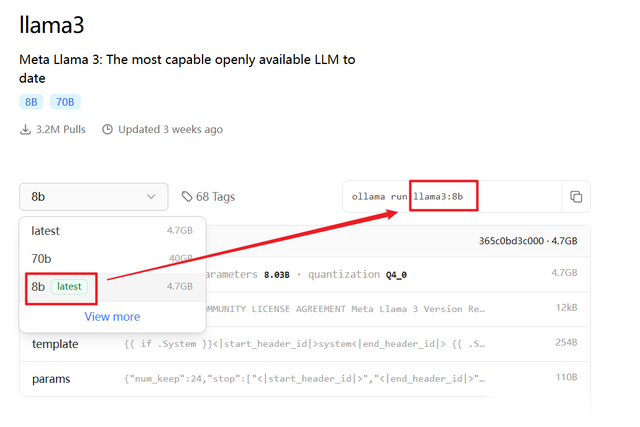Open the template file row
Image resolution: width=640 pixels, height=427 pixels.
(305, 344)
